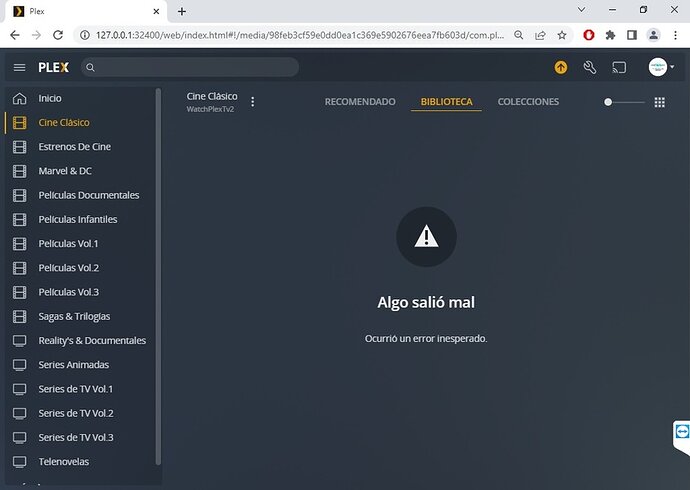Click the Telenovelas TV icon

point(19,461)
